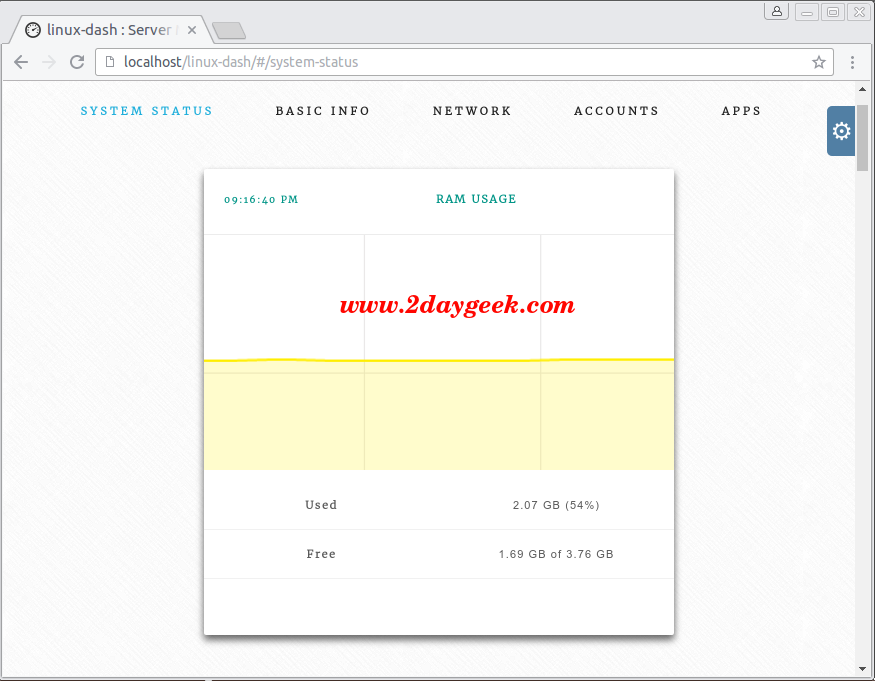Go back with the browser back arrow
The image size is (875, 681).
(21, 62)
